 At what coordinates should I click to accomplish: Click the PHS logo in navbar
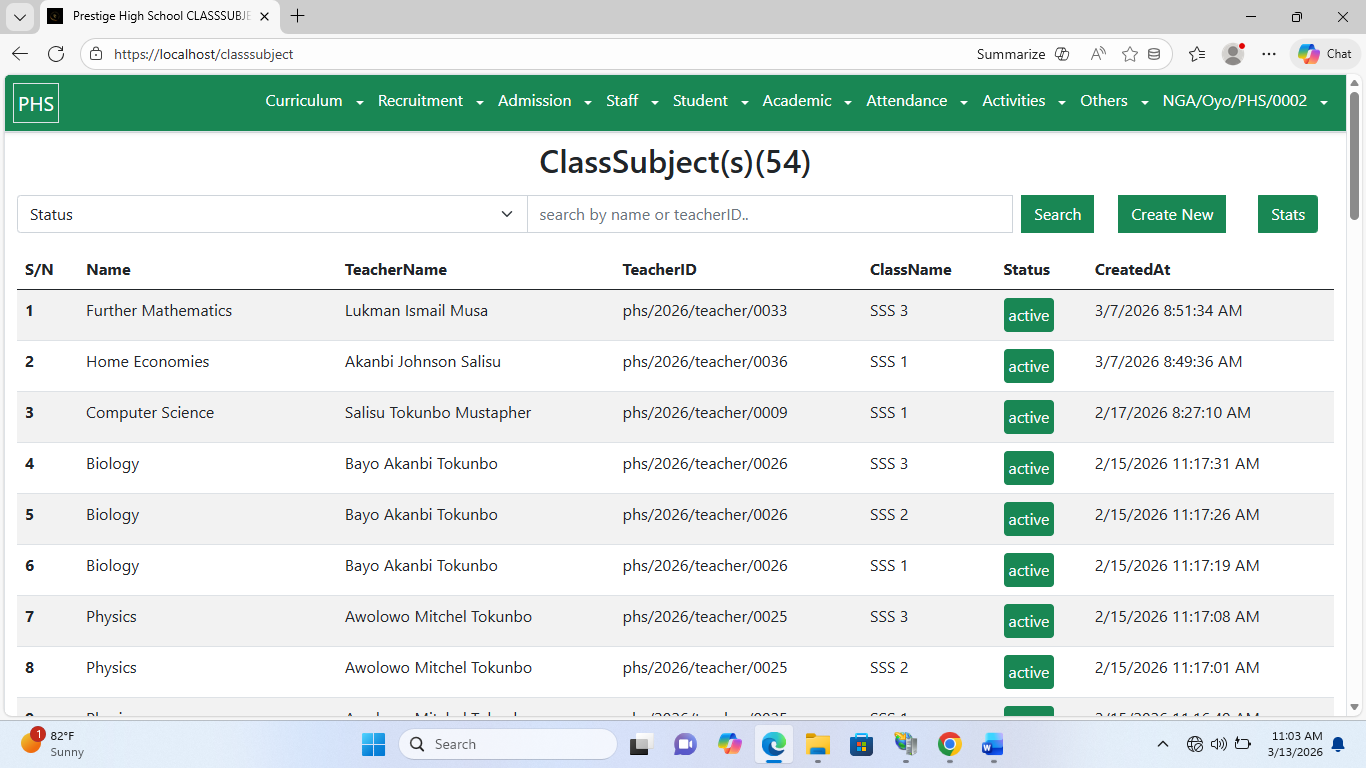click(36, 104)
